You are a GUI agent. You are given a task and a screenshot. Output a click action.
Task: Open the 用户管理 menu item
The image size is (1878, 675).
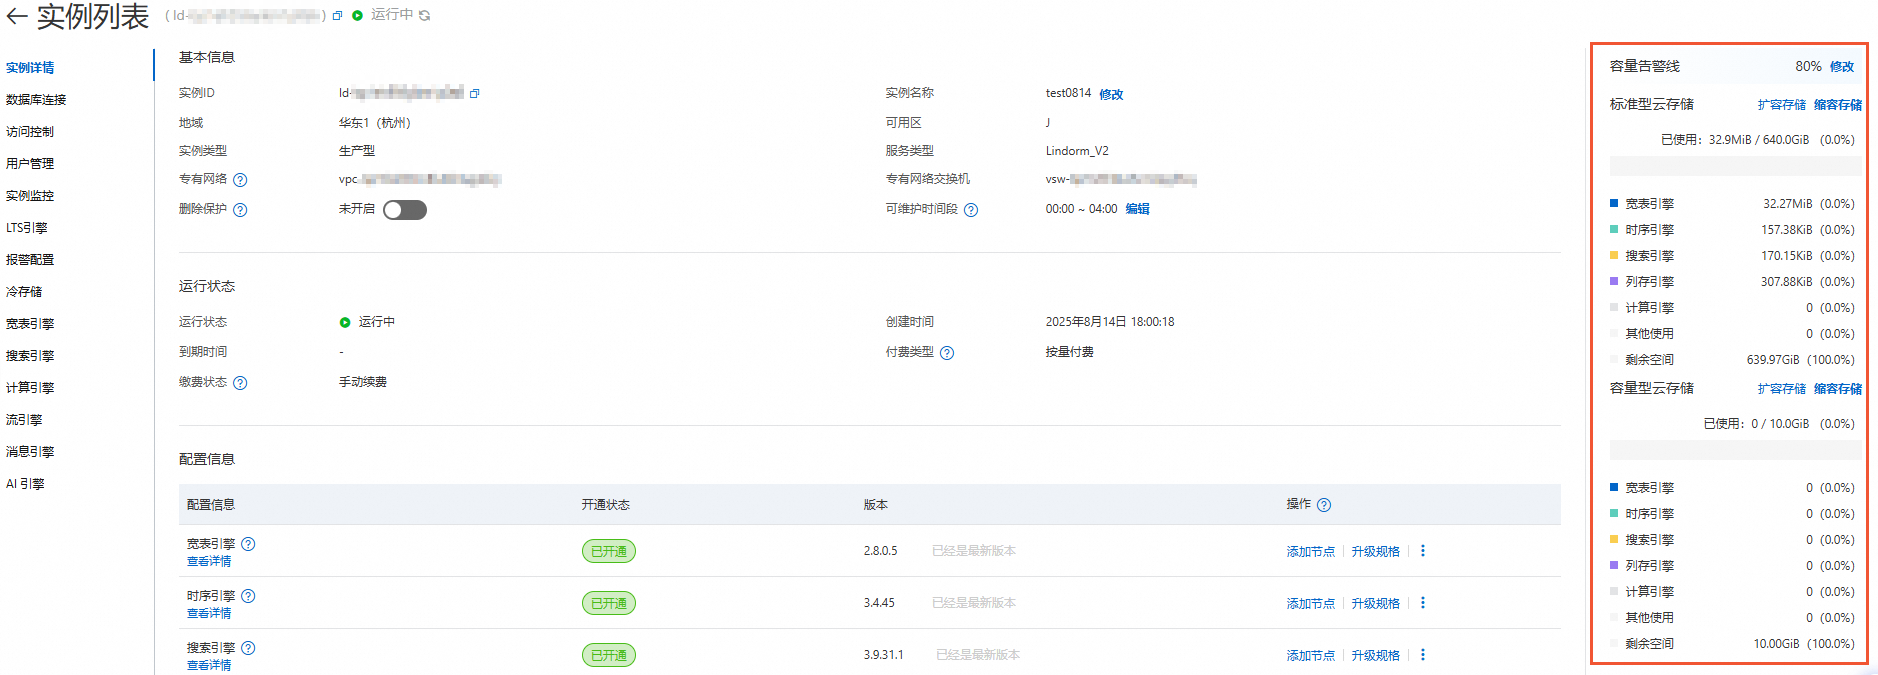30,164
